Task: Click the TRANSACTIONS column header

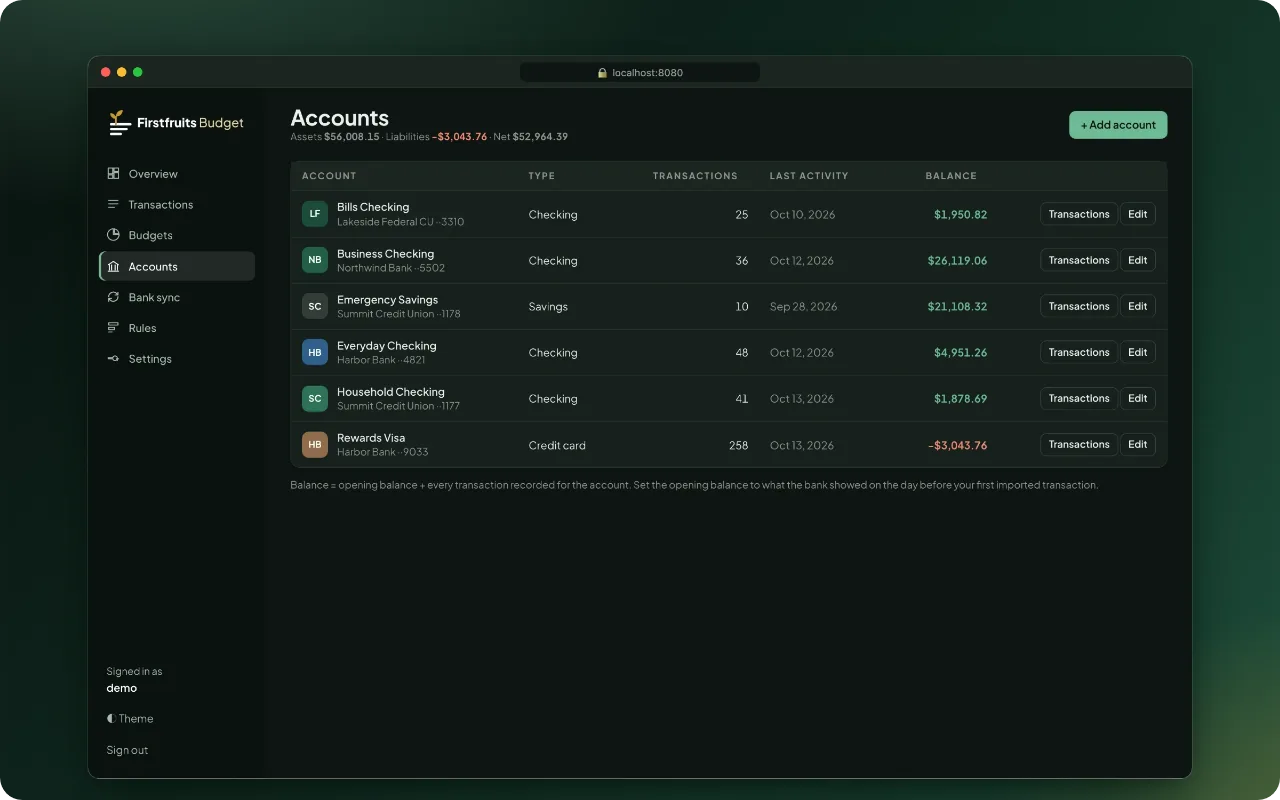Action: click(x=695, y=176)
